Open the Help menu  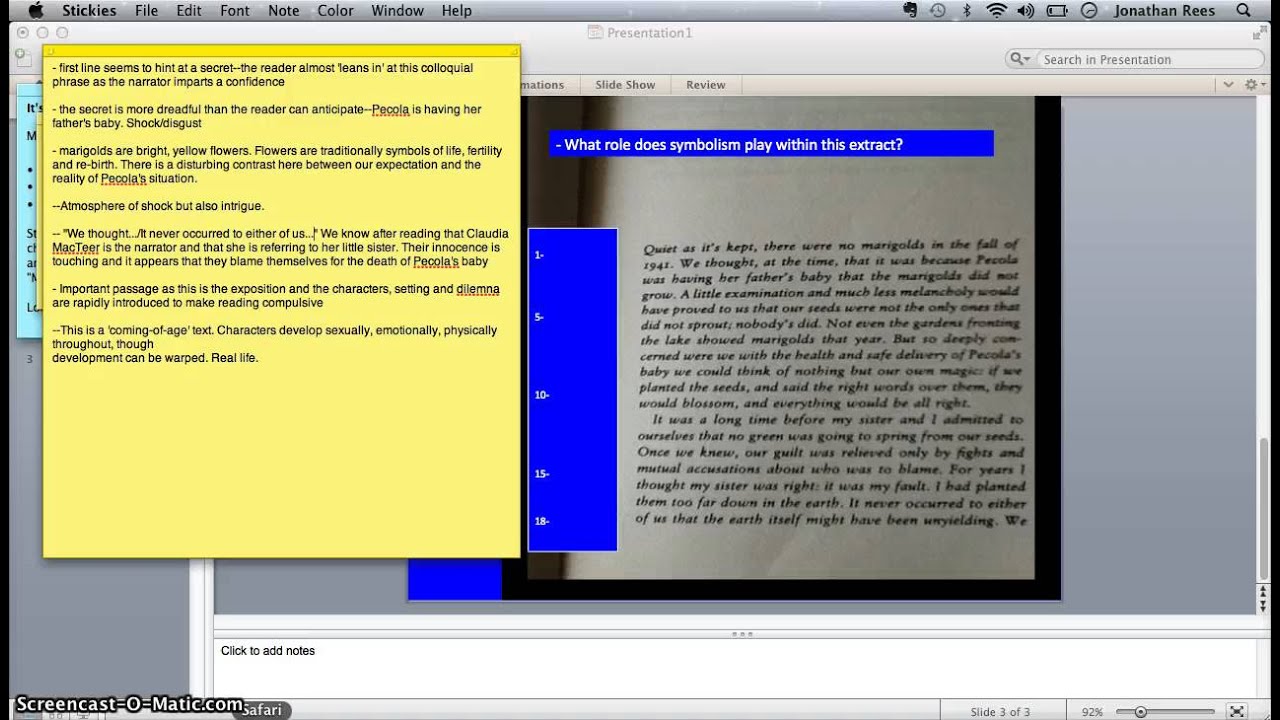click(x=456, y=11)
